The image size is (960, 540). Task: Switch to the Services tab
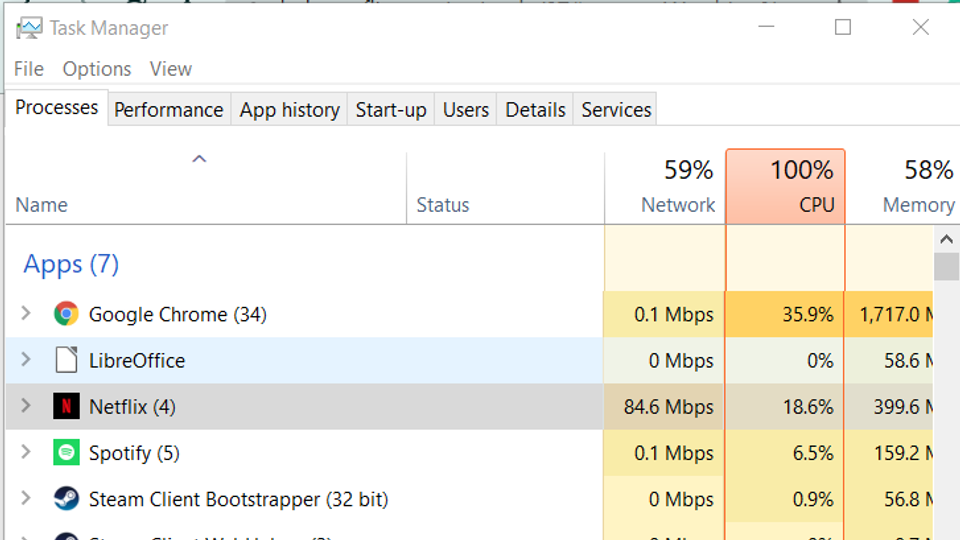point(616,110)
